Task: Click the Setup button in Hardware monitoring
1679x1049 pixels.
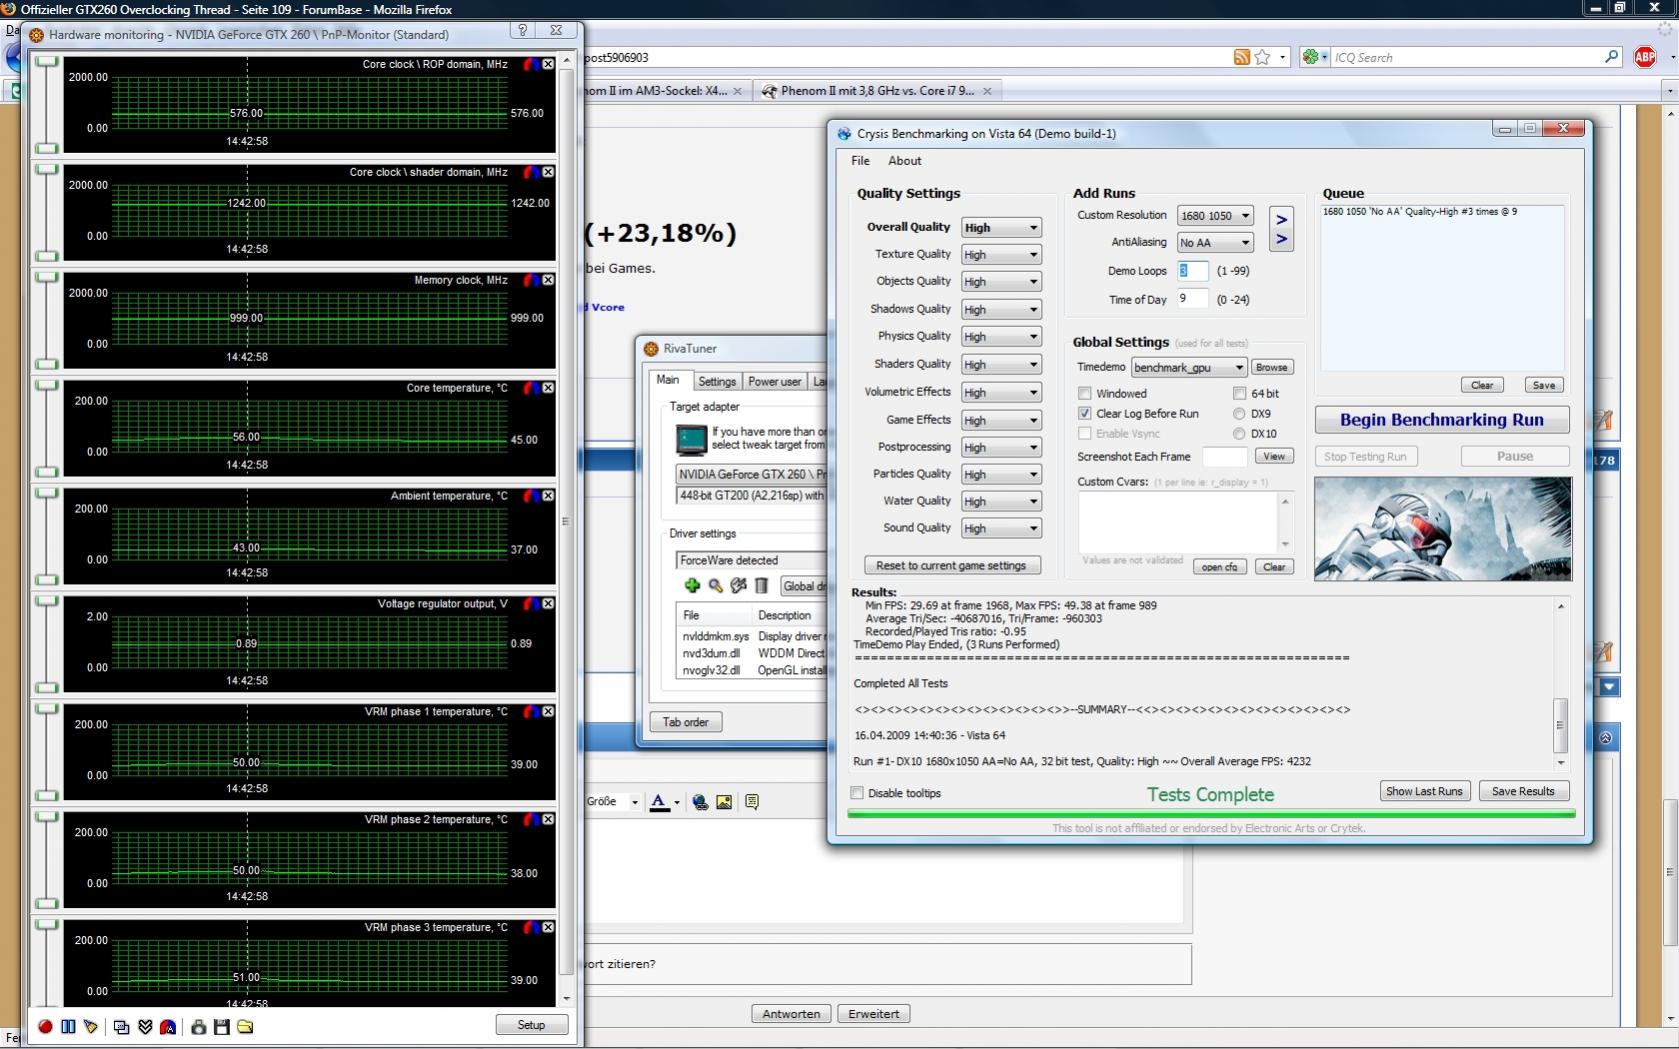Action: click(531, 1025)
